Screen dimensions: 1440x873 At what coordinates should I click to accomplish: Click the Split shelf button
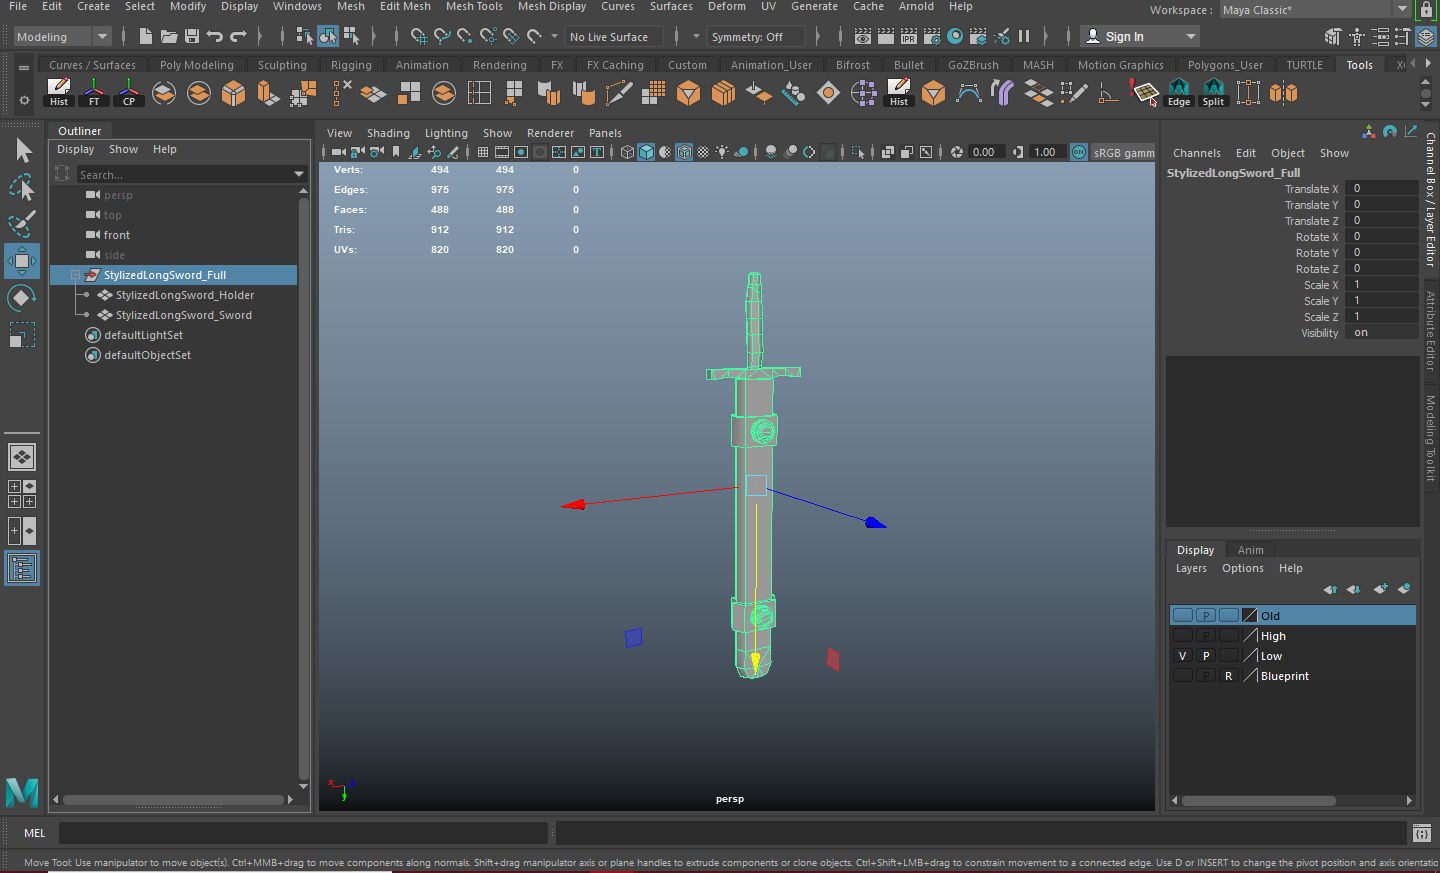(1214, 93)
